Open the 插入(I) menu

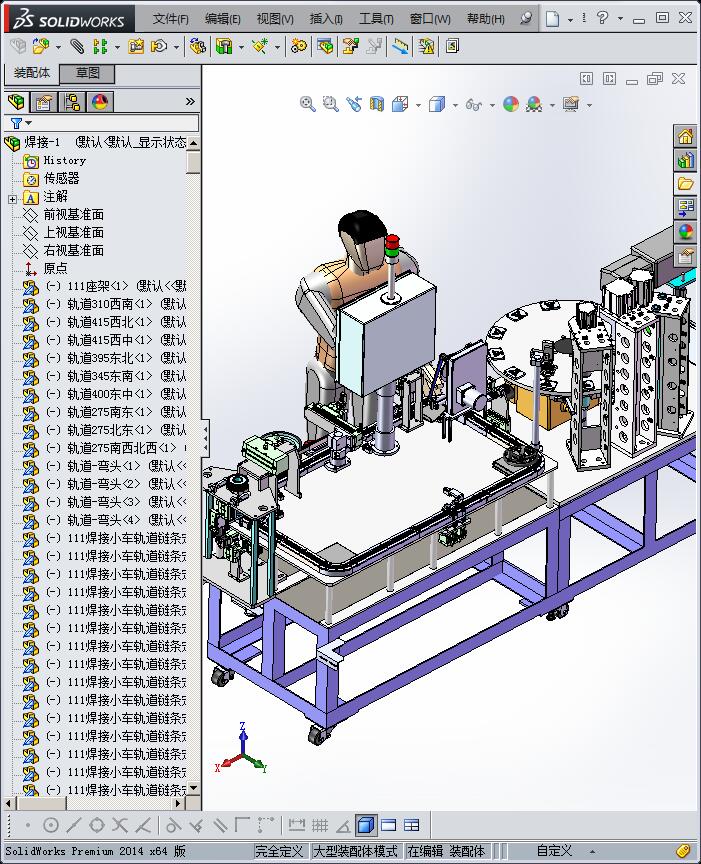326,19
